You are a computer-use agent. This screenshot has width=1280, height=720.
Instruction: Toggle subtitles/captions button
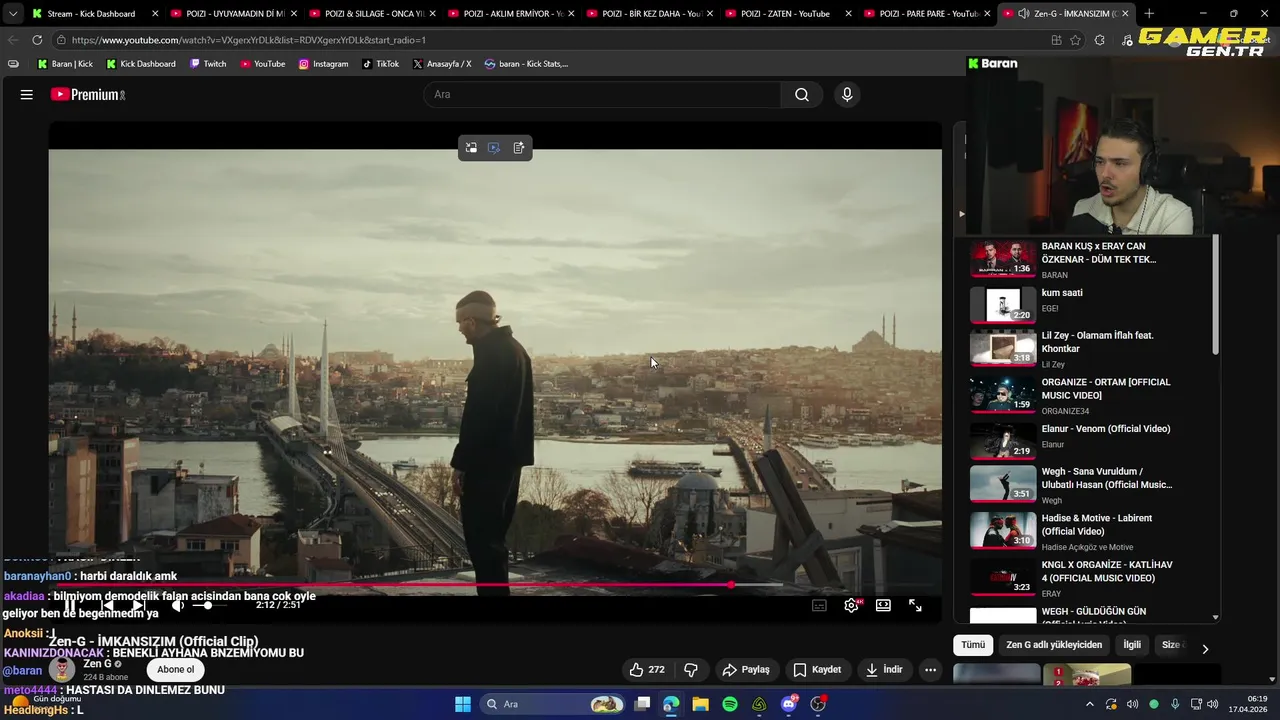tap(819, 605)
